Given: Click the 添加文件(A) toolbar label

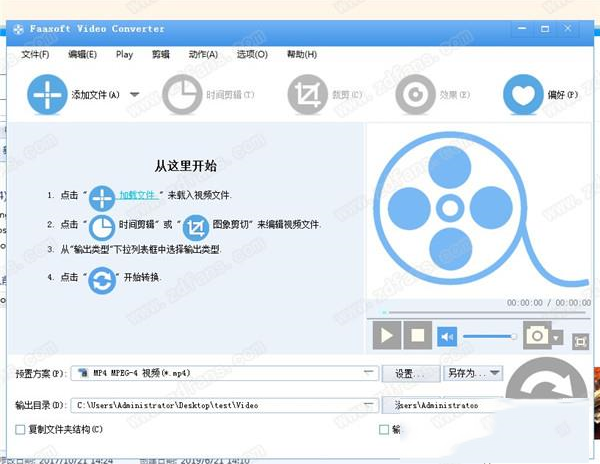Looking at the screenshot, I should pyautogui.click(x=95, y=94).
